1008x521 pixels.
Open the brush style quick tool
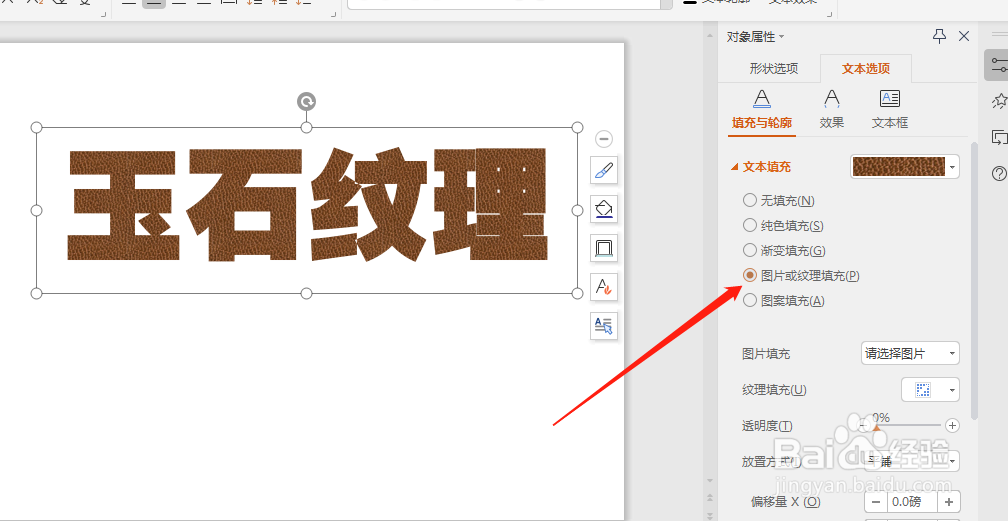coord(604,170)
